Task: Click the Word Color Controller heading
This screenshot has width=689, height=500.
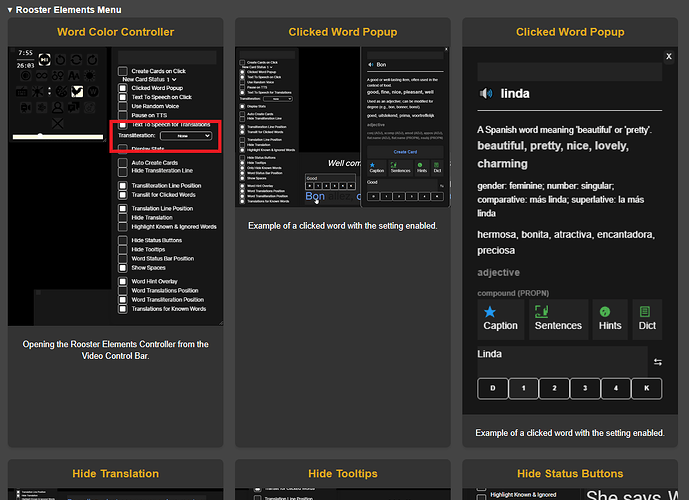Action: click(x=115, y=32)
